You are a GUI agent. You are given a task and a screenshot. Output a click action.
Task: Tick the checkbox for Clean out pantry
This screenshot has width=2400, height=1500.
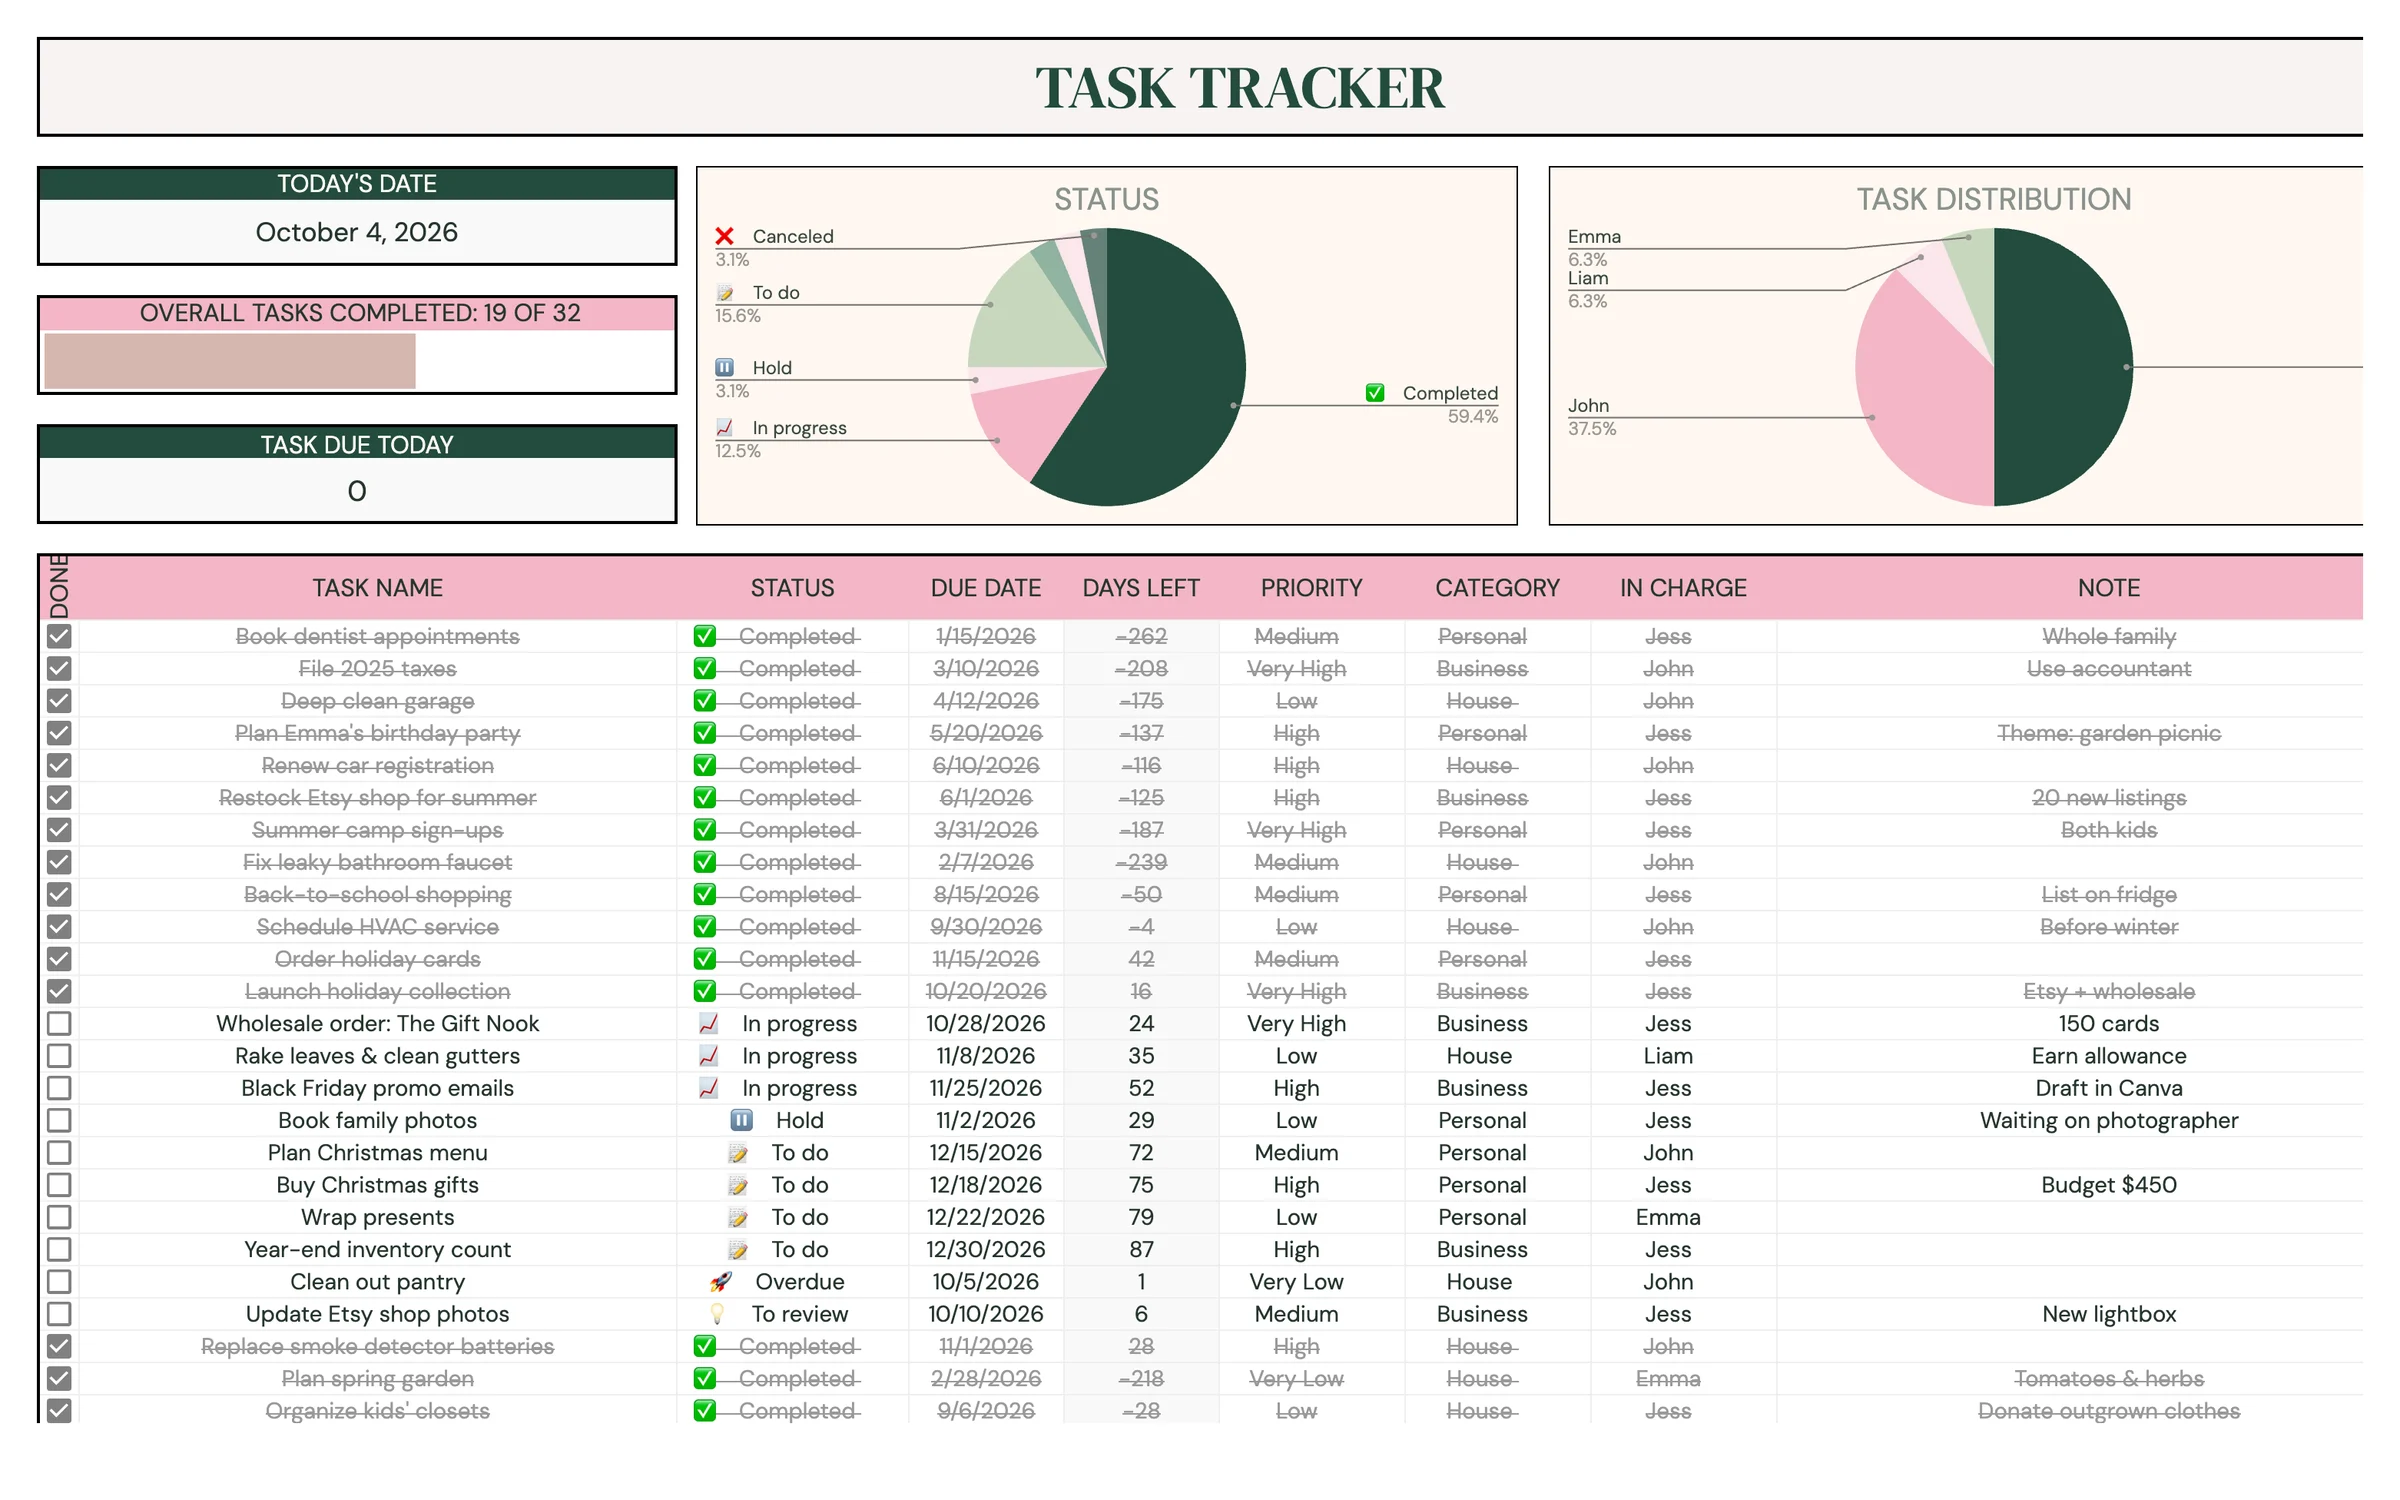point(59,1281)
